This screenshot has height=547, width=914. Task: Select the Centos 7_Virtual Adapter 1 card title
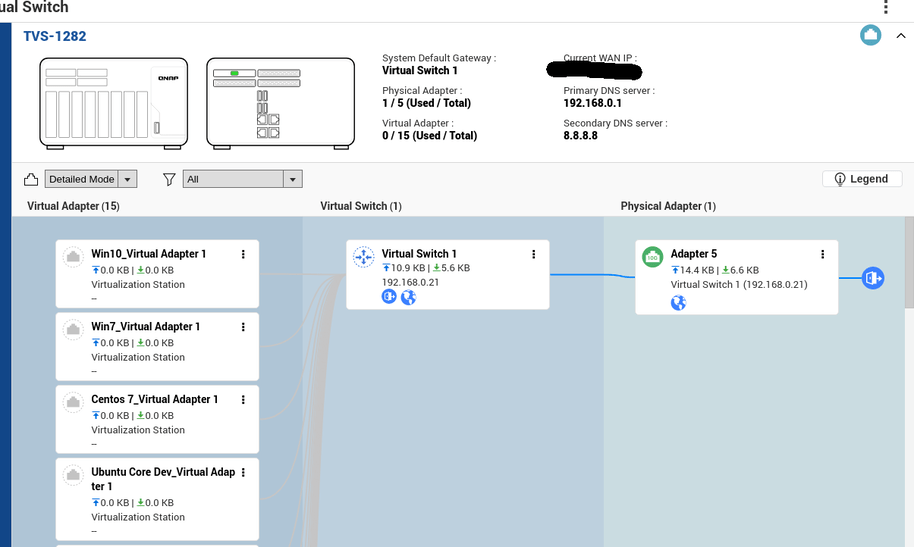154,399
